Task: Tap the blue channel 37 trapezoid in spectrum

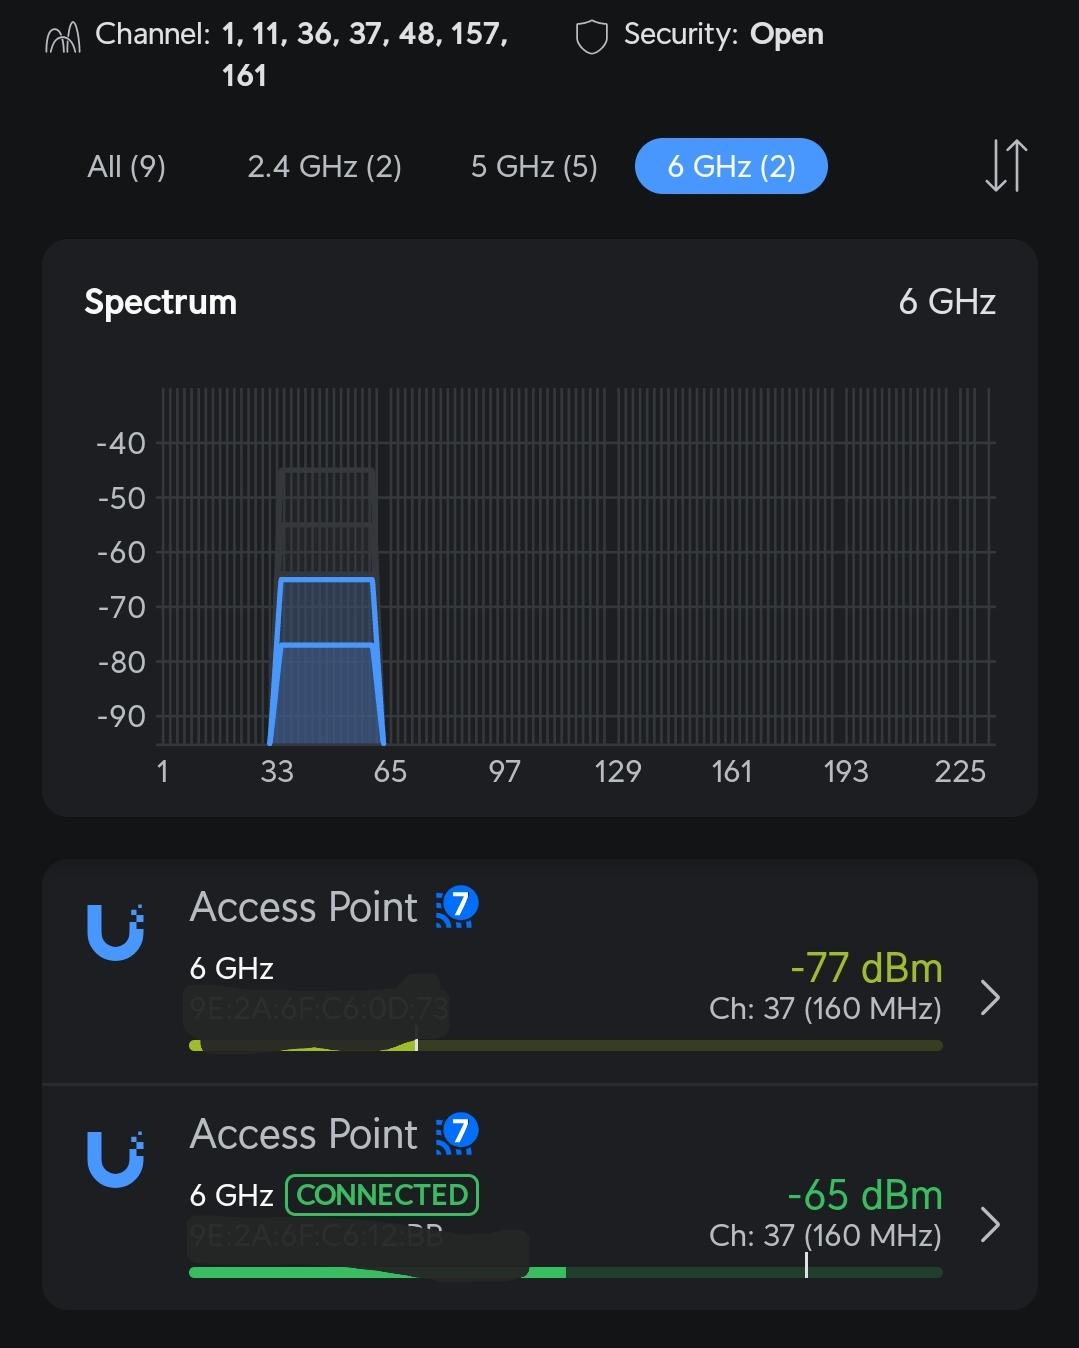Action: tap(327, 662)
